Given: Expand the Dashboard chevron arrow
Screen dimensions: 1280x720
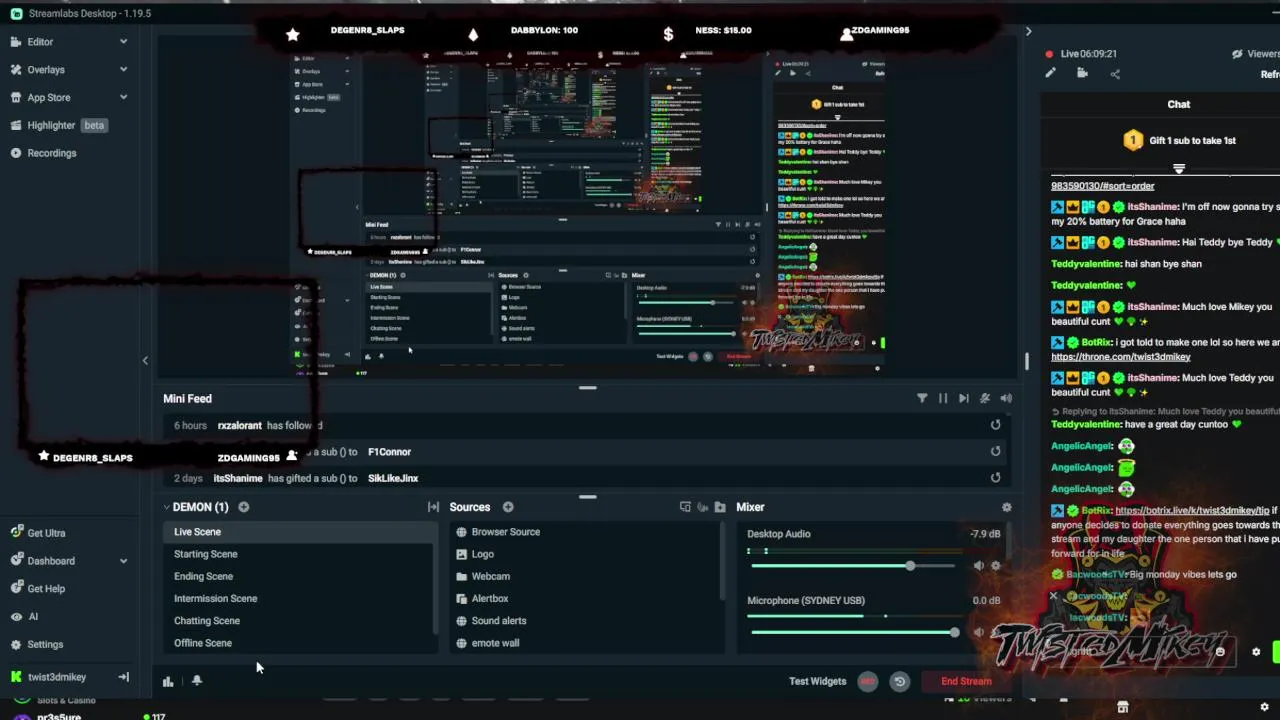Looking at the screenshot, I should click(123, 561).
